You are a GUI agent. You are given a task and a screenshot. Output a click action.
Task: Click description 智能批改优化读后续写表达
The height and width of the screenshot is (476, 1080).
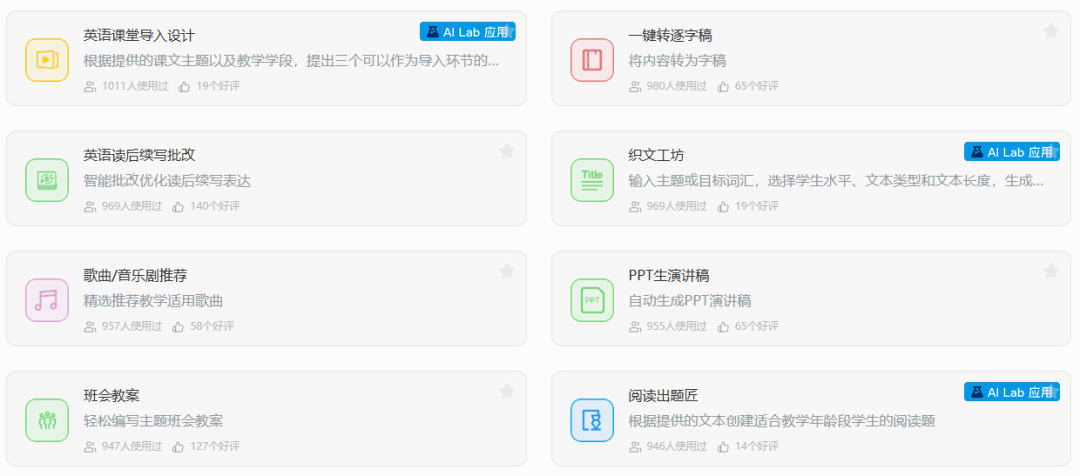click(x=167, y=180)
